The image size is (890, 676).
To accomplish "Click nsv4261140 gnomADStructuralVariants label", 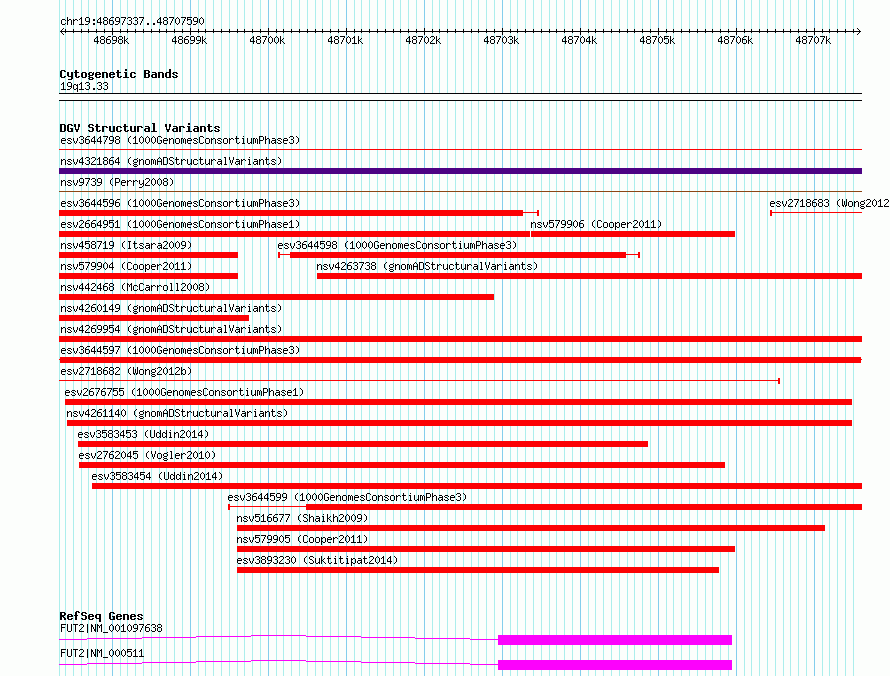I will click(x=177, y=413).
